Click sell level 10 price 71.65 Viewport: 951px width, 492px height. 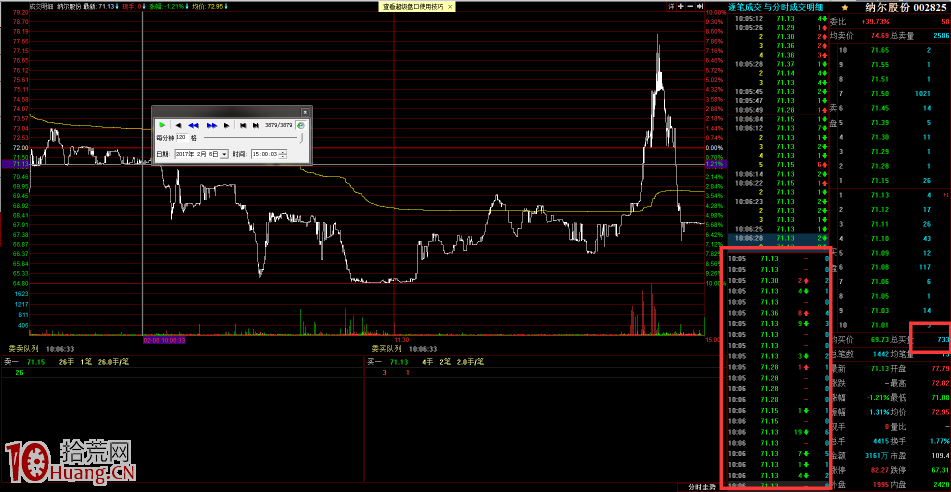click(x=879, y=50)
